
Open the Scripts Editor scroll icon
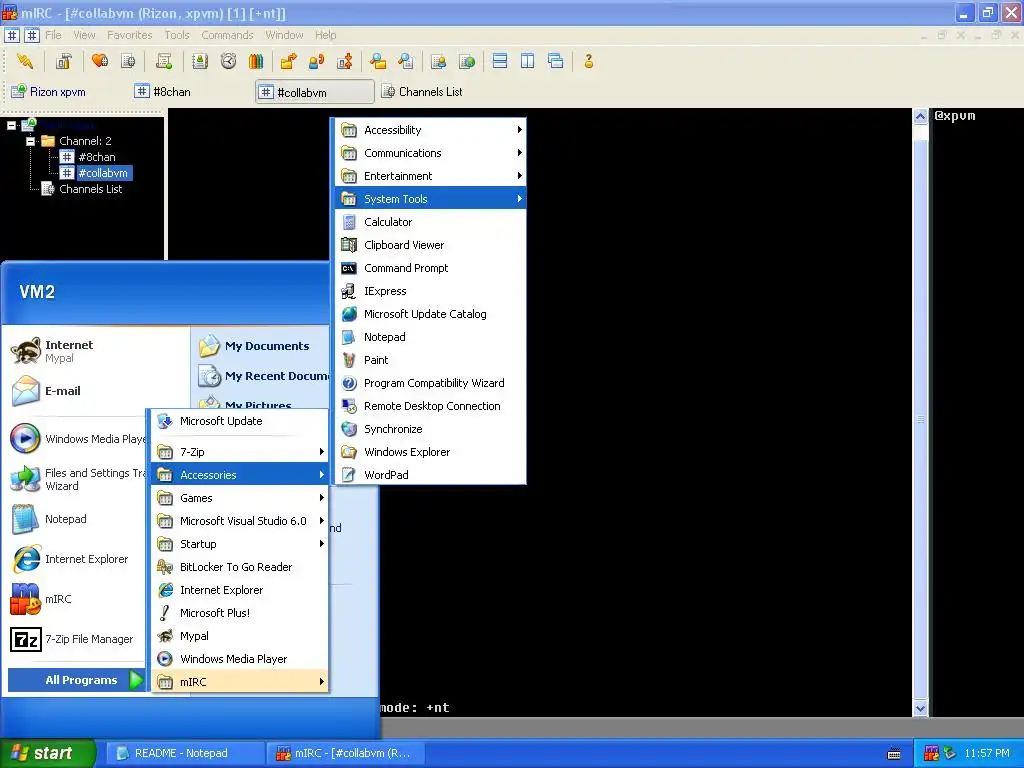pos(164,61)
